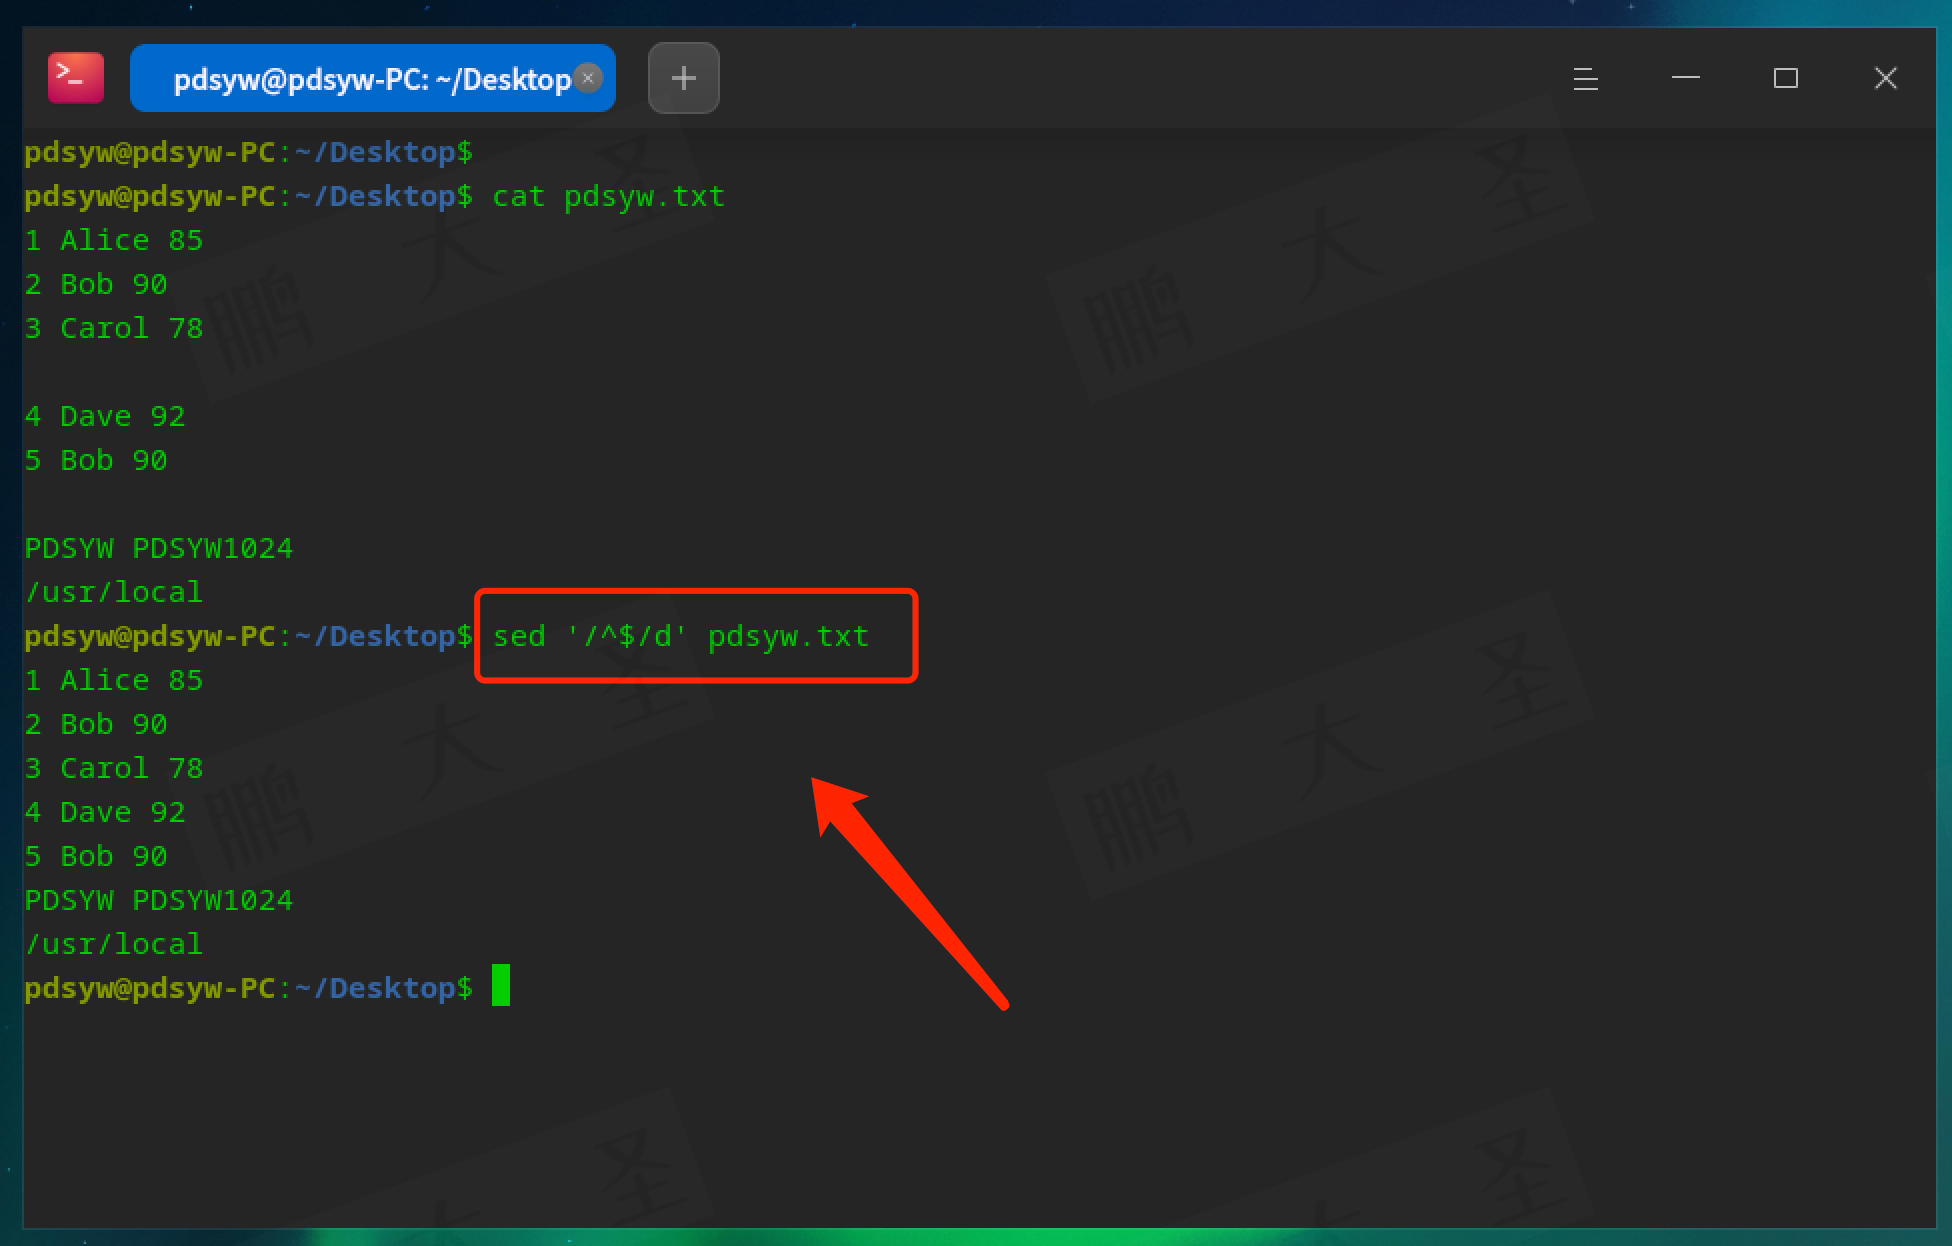Maximize the terminal window
This screenshot has width=1952, height=1246.
coord(1785,78)
